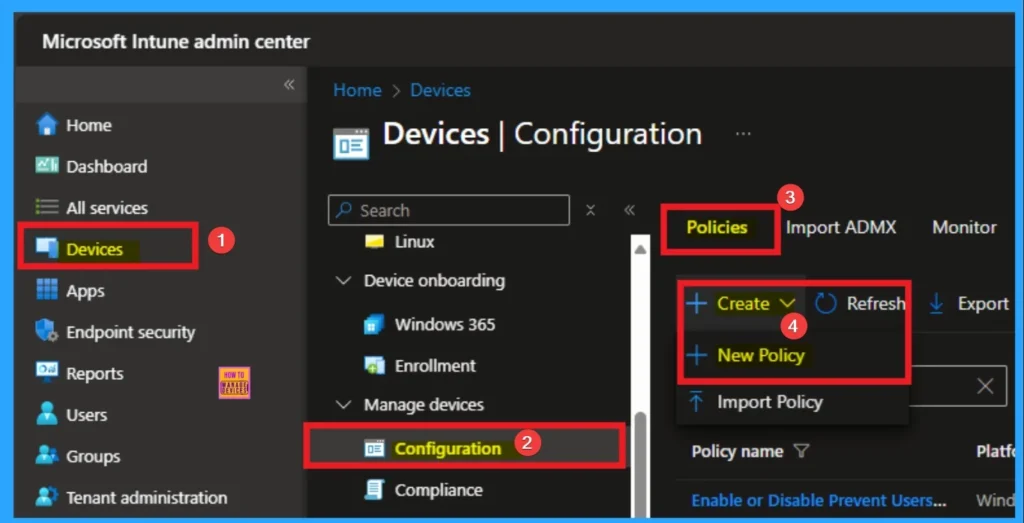Click the Reports icon in sidebar
The width and height of the screenshot is (1024, 523).
point(47,373)
